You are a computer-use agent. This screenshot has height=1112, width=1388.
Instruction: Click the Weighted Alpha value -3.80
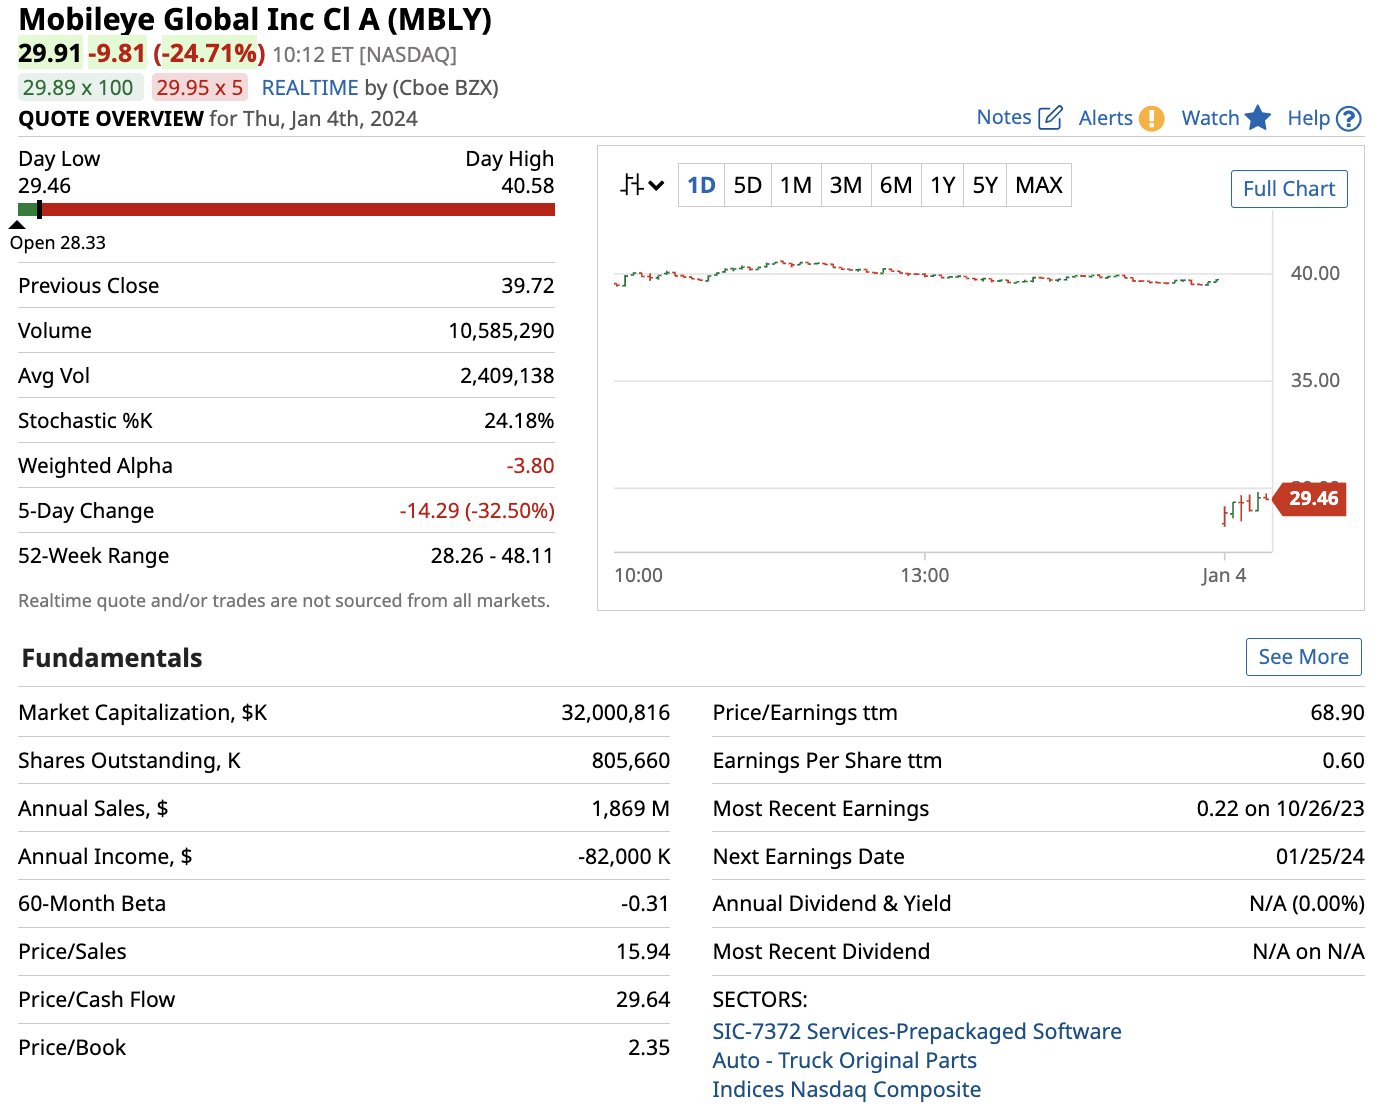pos(530,466)
